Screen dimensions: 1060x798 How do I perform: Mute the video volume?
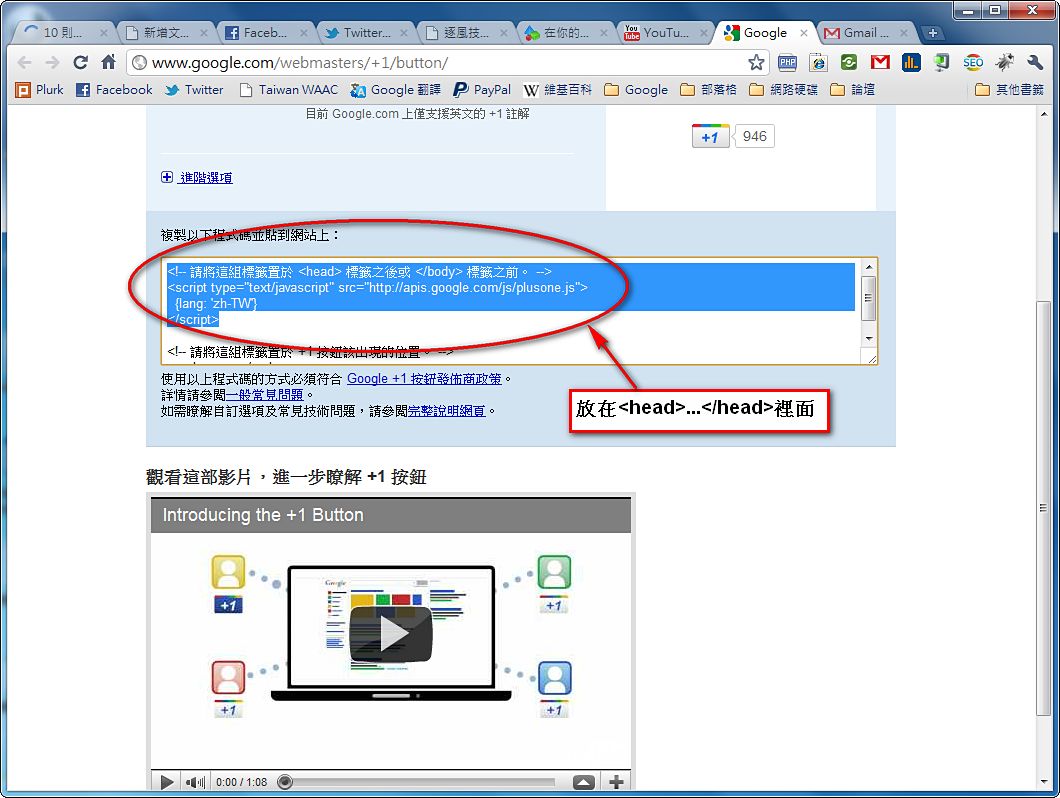[195, 782]
